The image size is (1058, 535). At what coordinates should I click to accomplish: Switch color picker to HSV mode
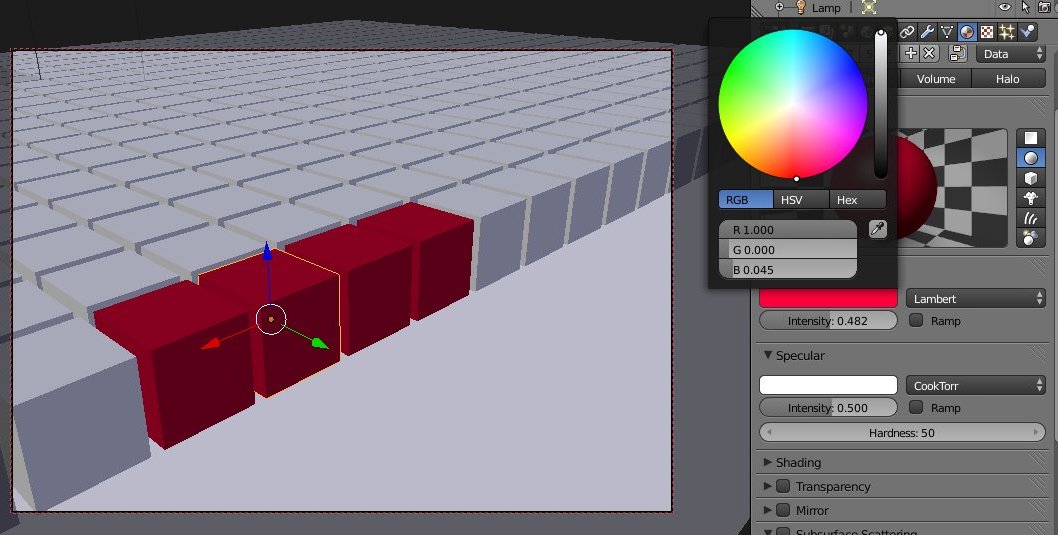coord(801,200)
